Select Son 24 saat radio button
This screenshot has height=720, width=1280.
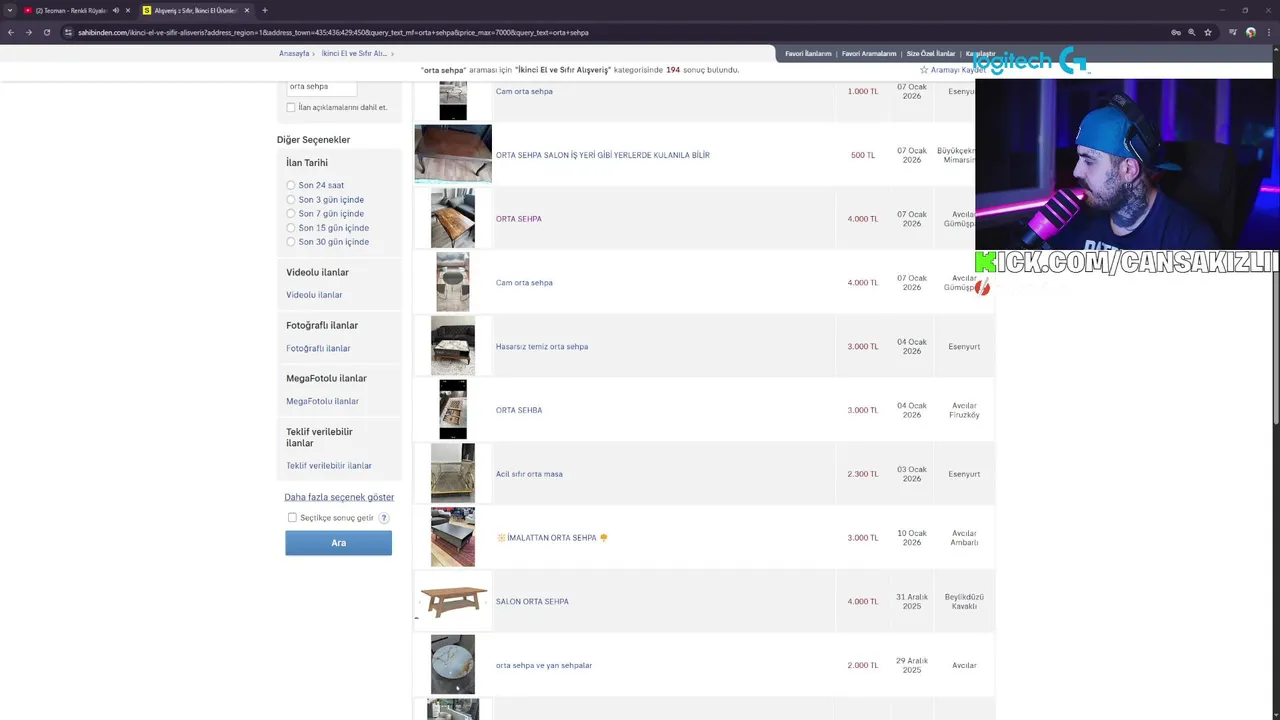click(x=291, y=185)
